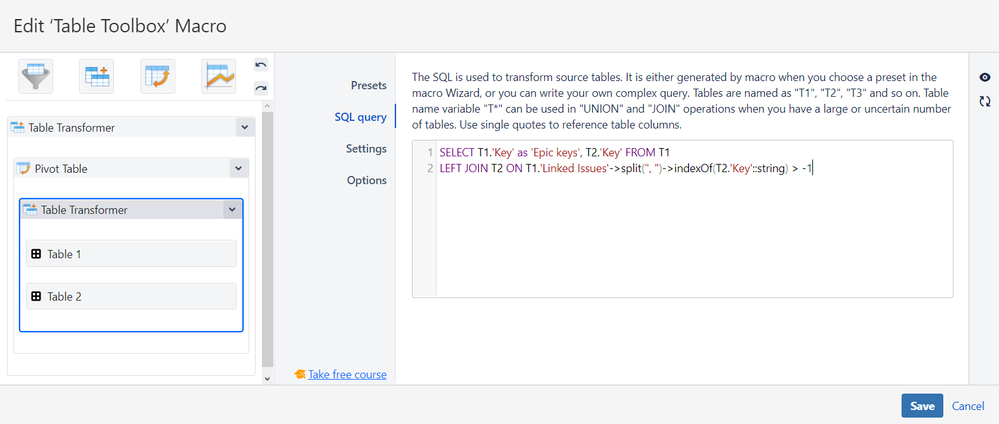Add a Table Filter macro via funnel icon

(x=36, y=77)
